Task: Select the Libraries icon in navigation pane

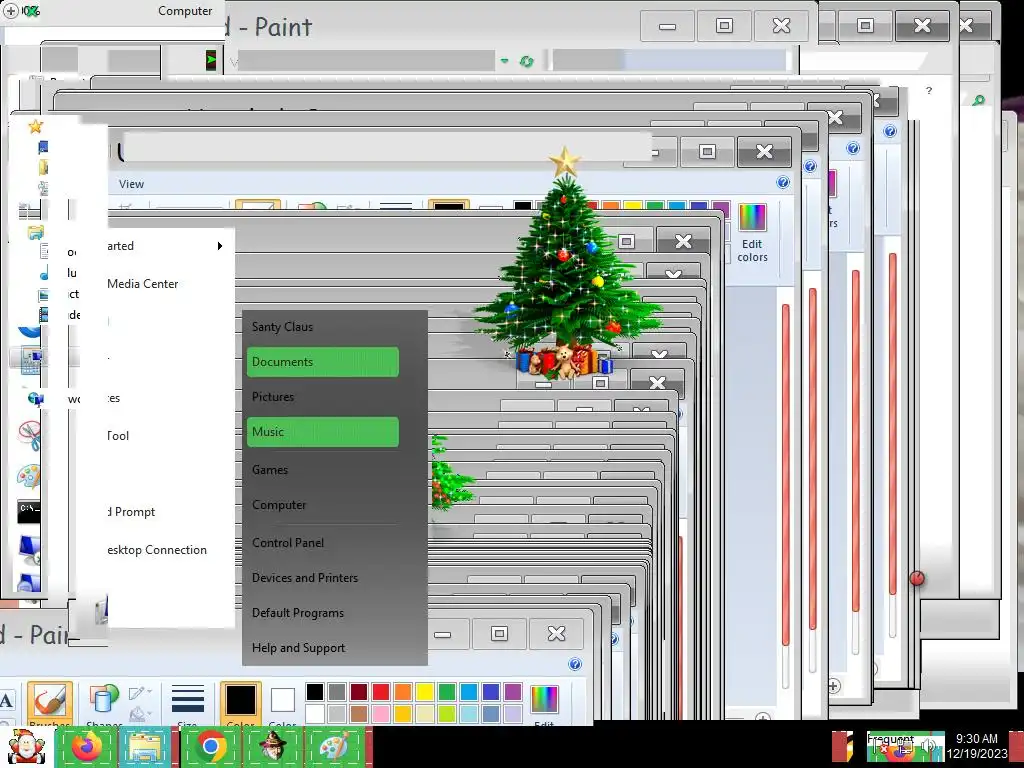Action: [x=35, y=232]
